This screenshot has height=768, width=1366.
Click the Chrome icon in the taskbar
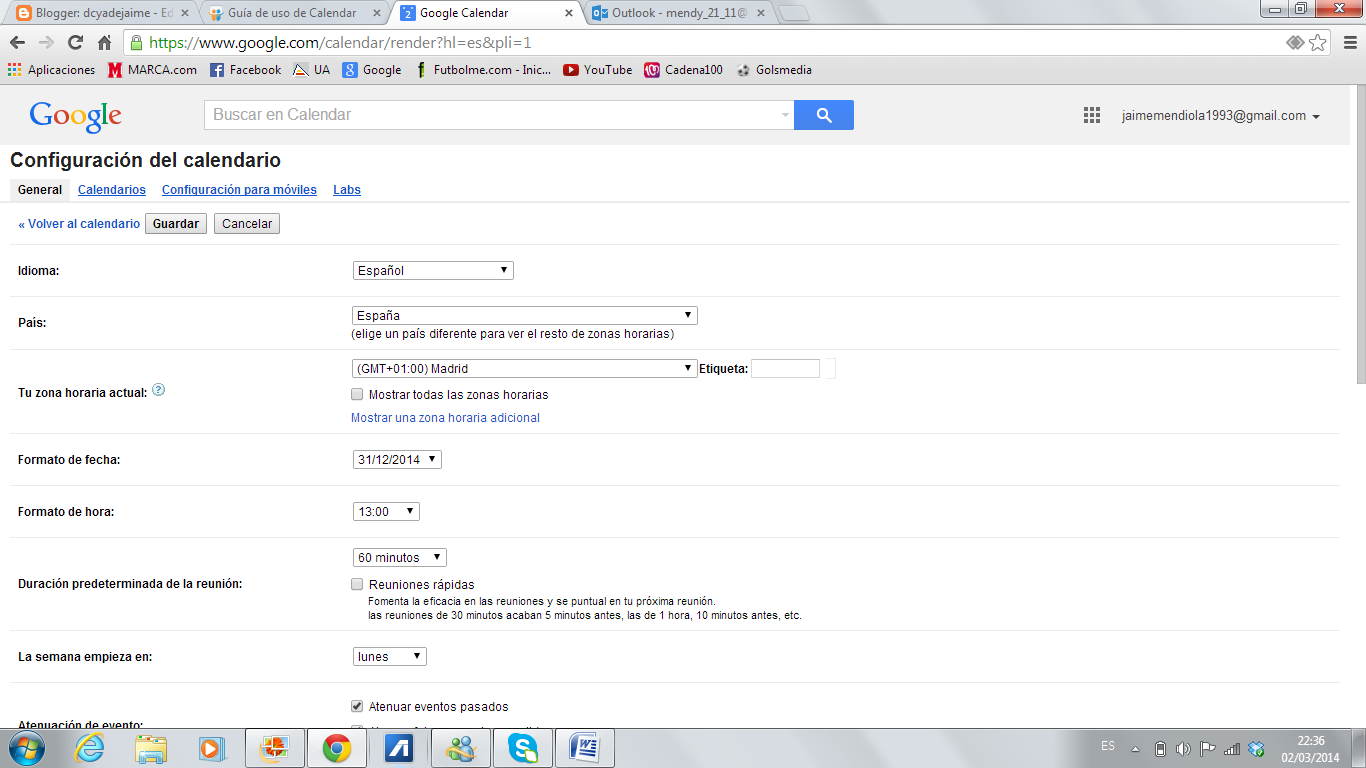[x=336, y=748]
